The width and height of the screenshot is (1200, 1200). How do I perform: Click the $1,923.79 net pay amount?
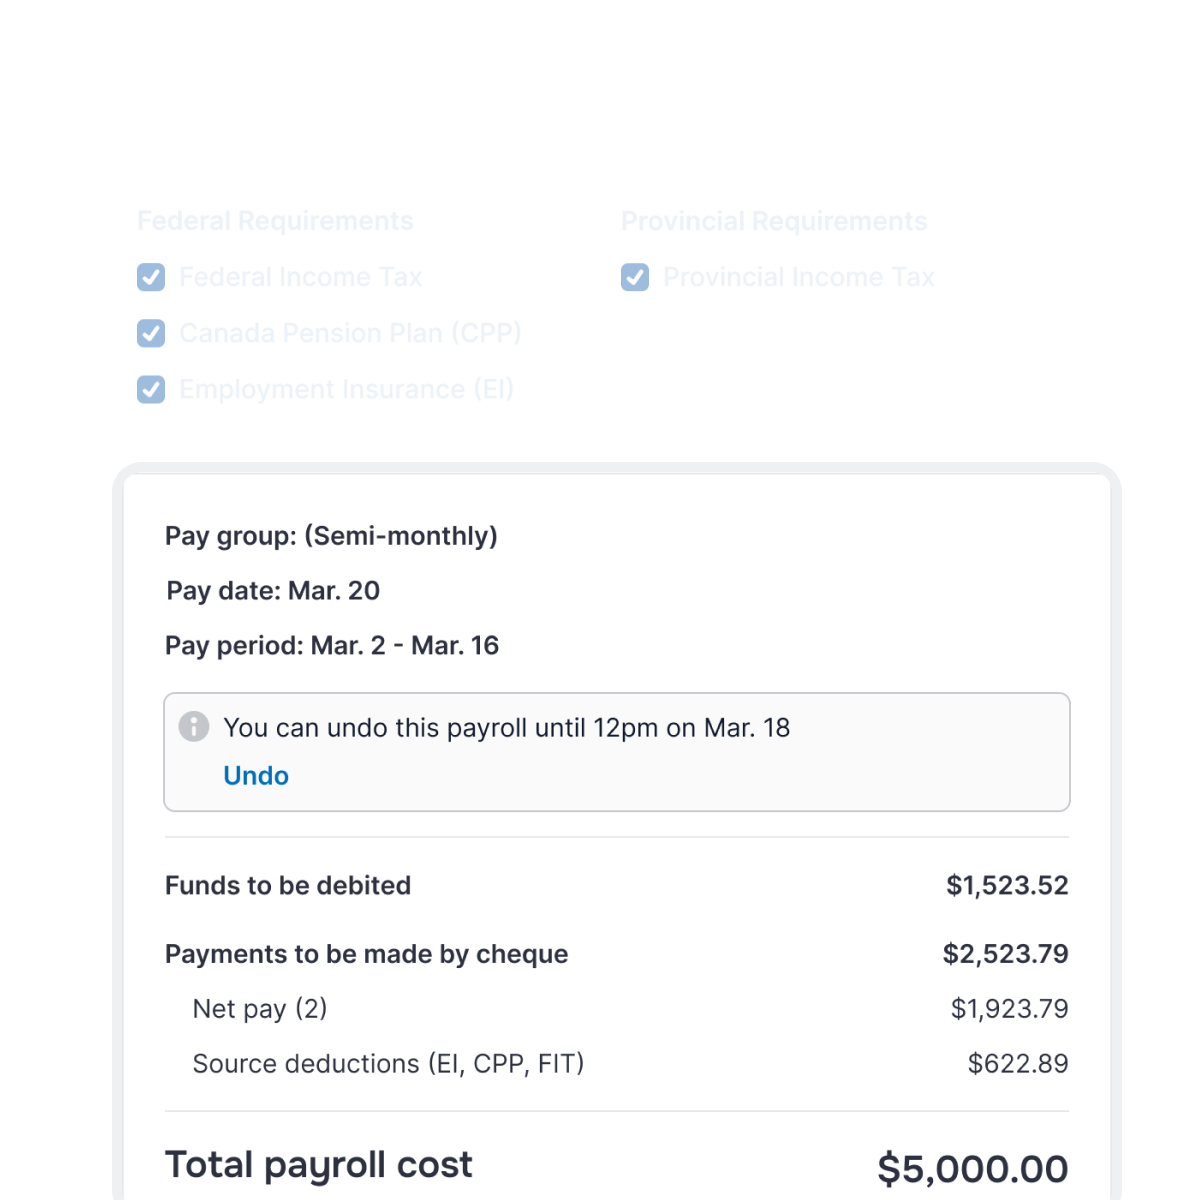click(1010, 1009)
